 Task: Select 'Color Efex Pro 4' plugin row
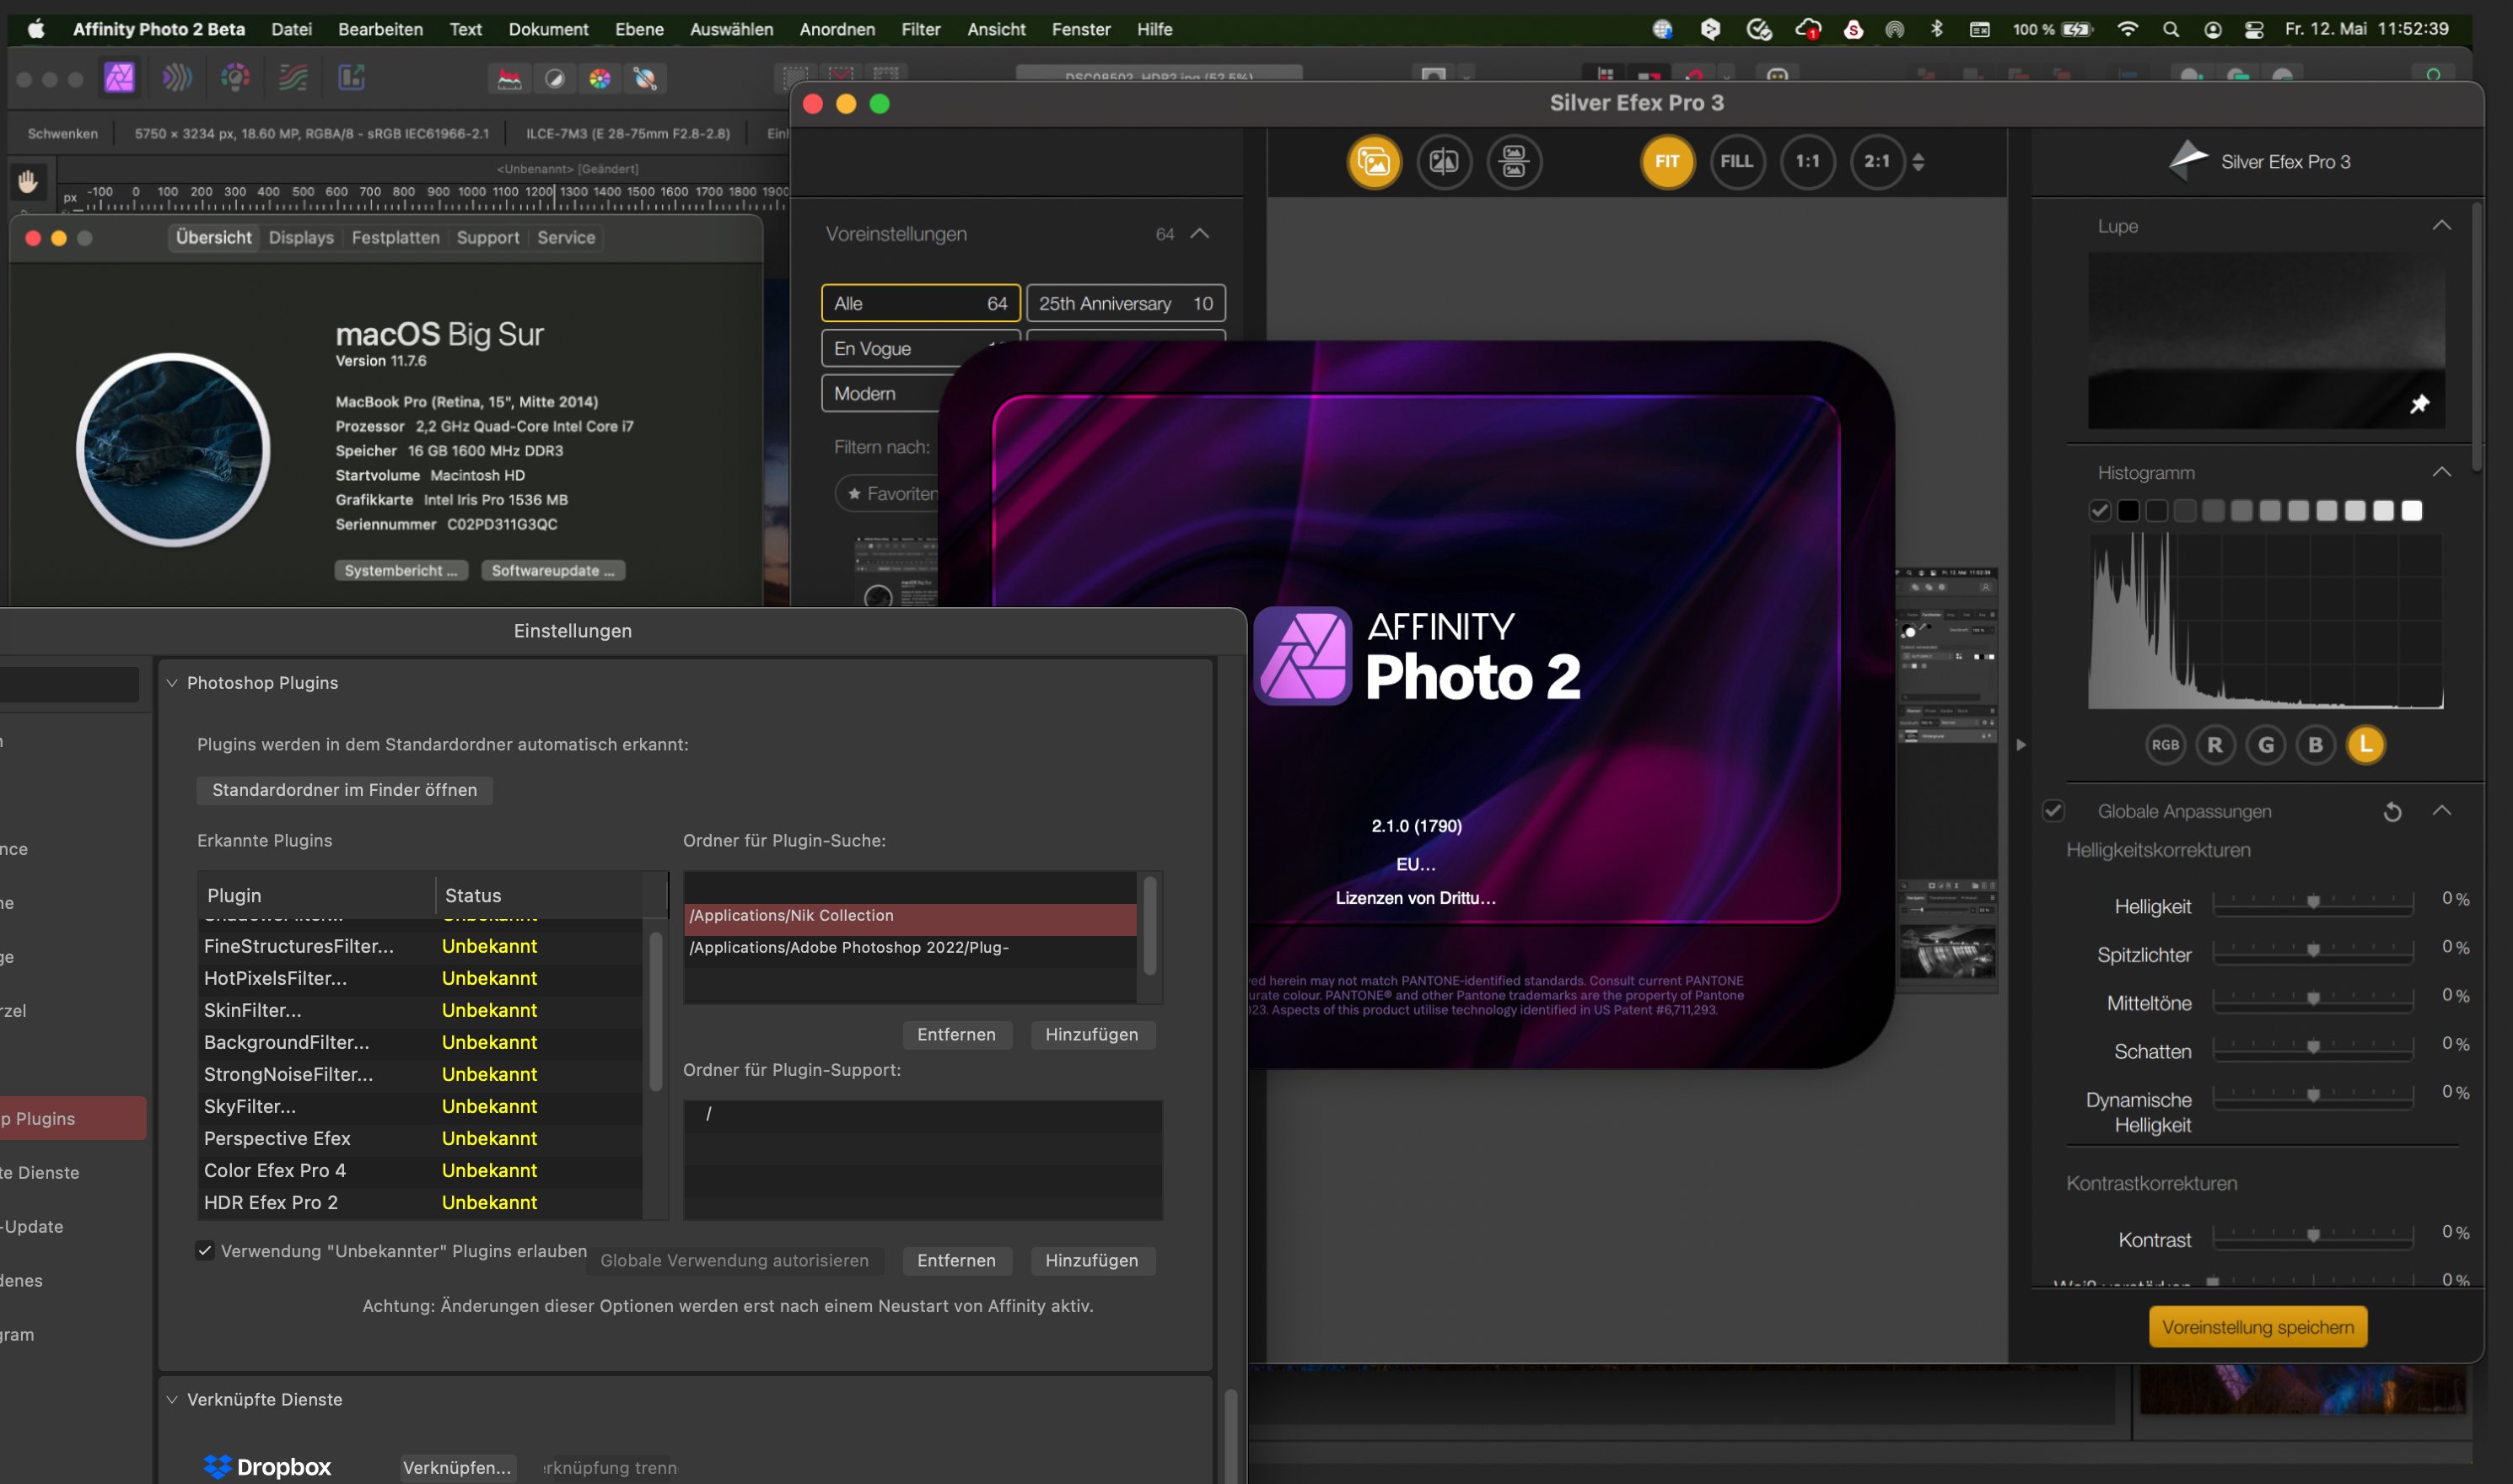(x=421, y=1170)
